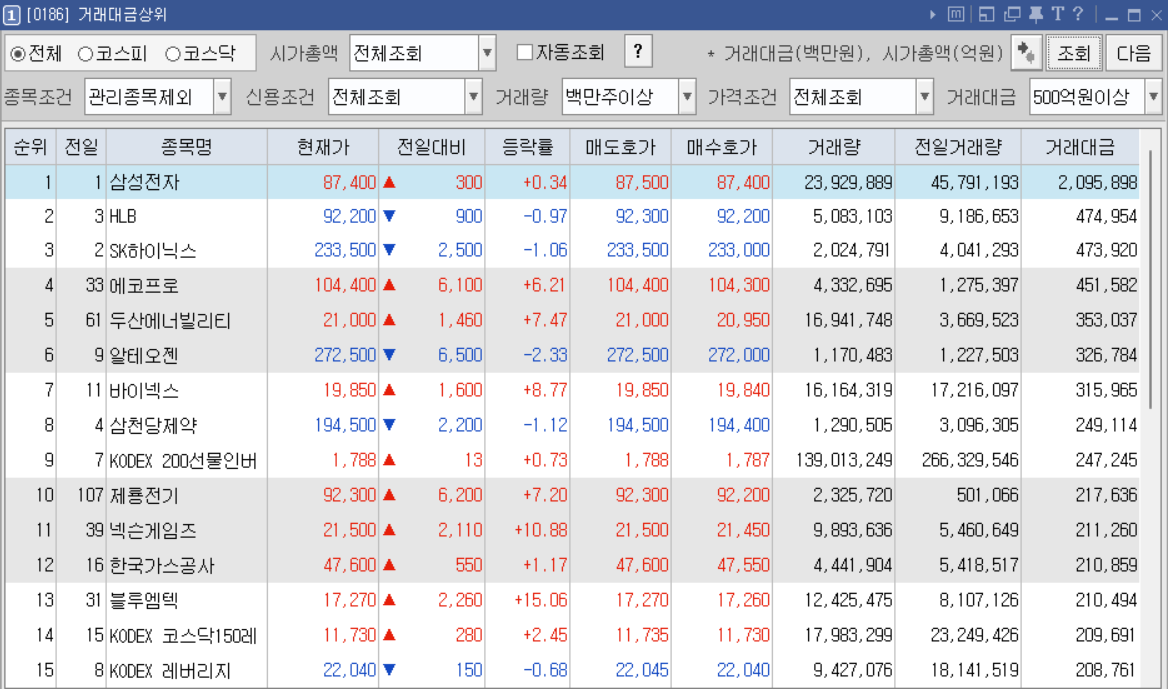Select the 바이넥스 stock name
The image size is (1168, 689).
pos(144,391)
